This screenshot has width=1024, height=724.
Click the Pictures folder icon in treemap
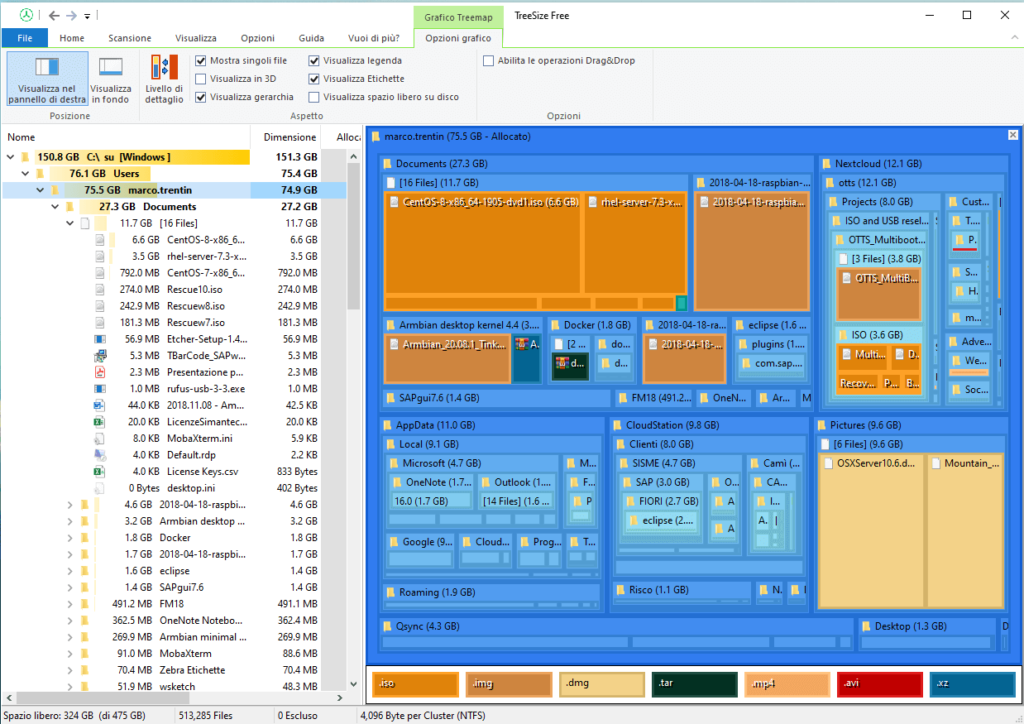coord(822,425)
